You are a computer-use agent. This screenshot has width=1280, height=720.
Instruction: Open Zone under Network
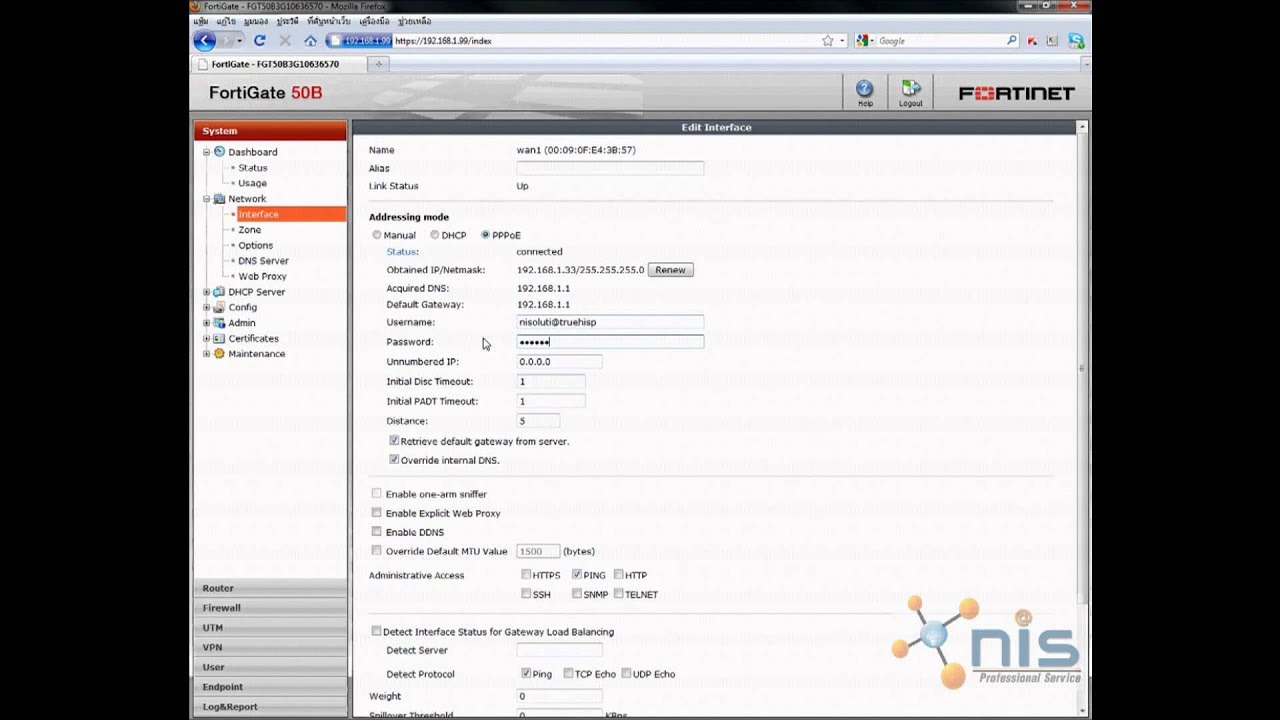[x=249, y=230]
